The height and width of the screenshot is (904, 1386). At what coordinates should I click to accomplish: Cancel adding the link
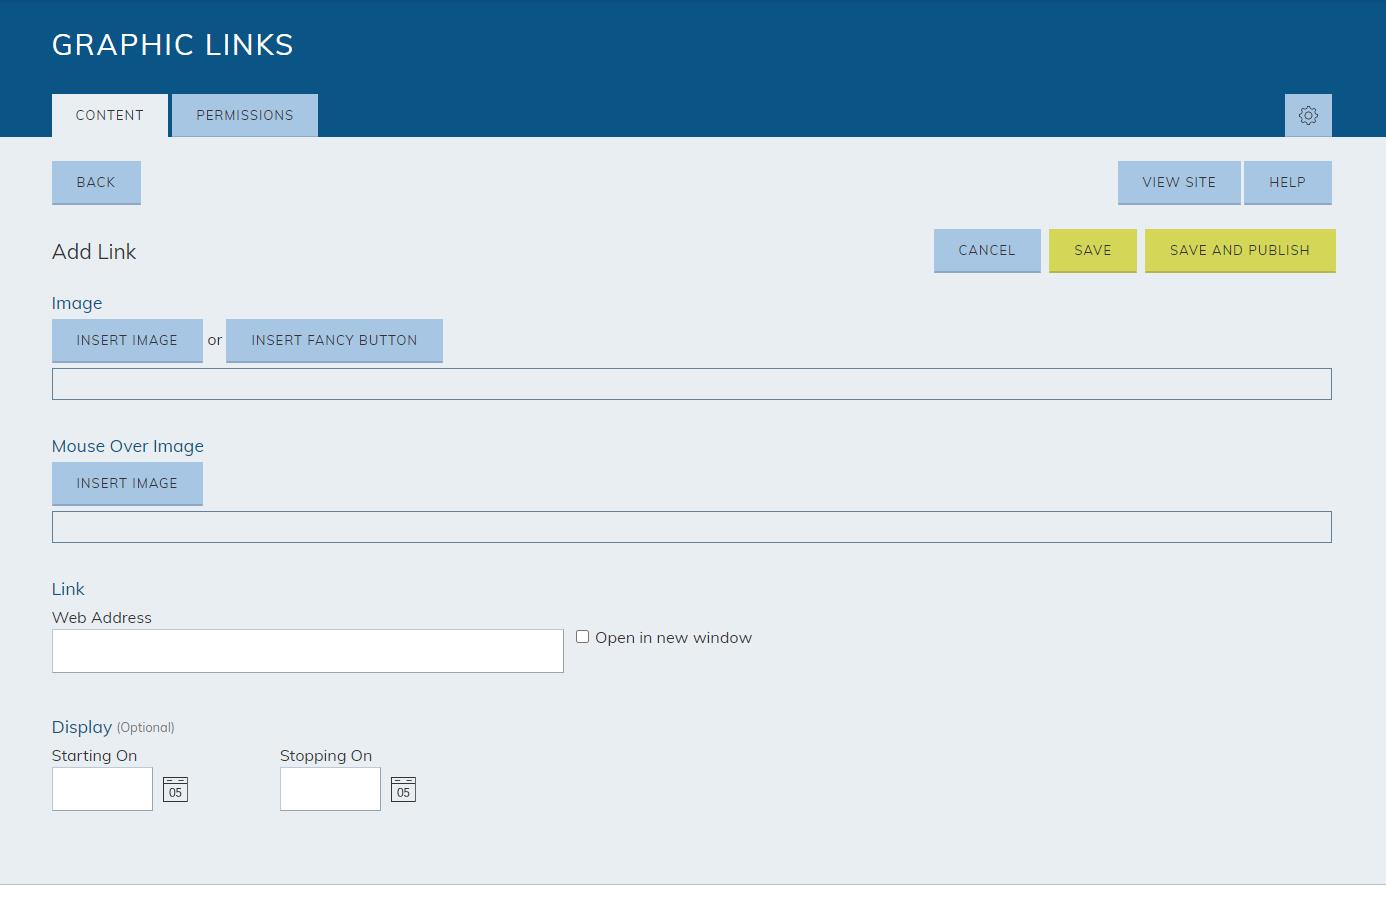pyautogui.click(x=987, y=251)
